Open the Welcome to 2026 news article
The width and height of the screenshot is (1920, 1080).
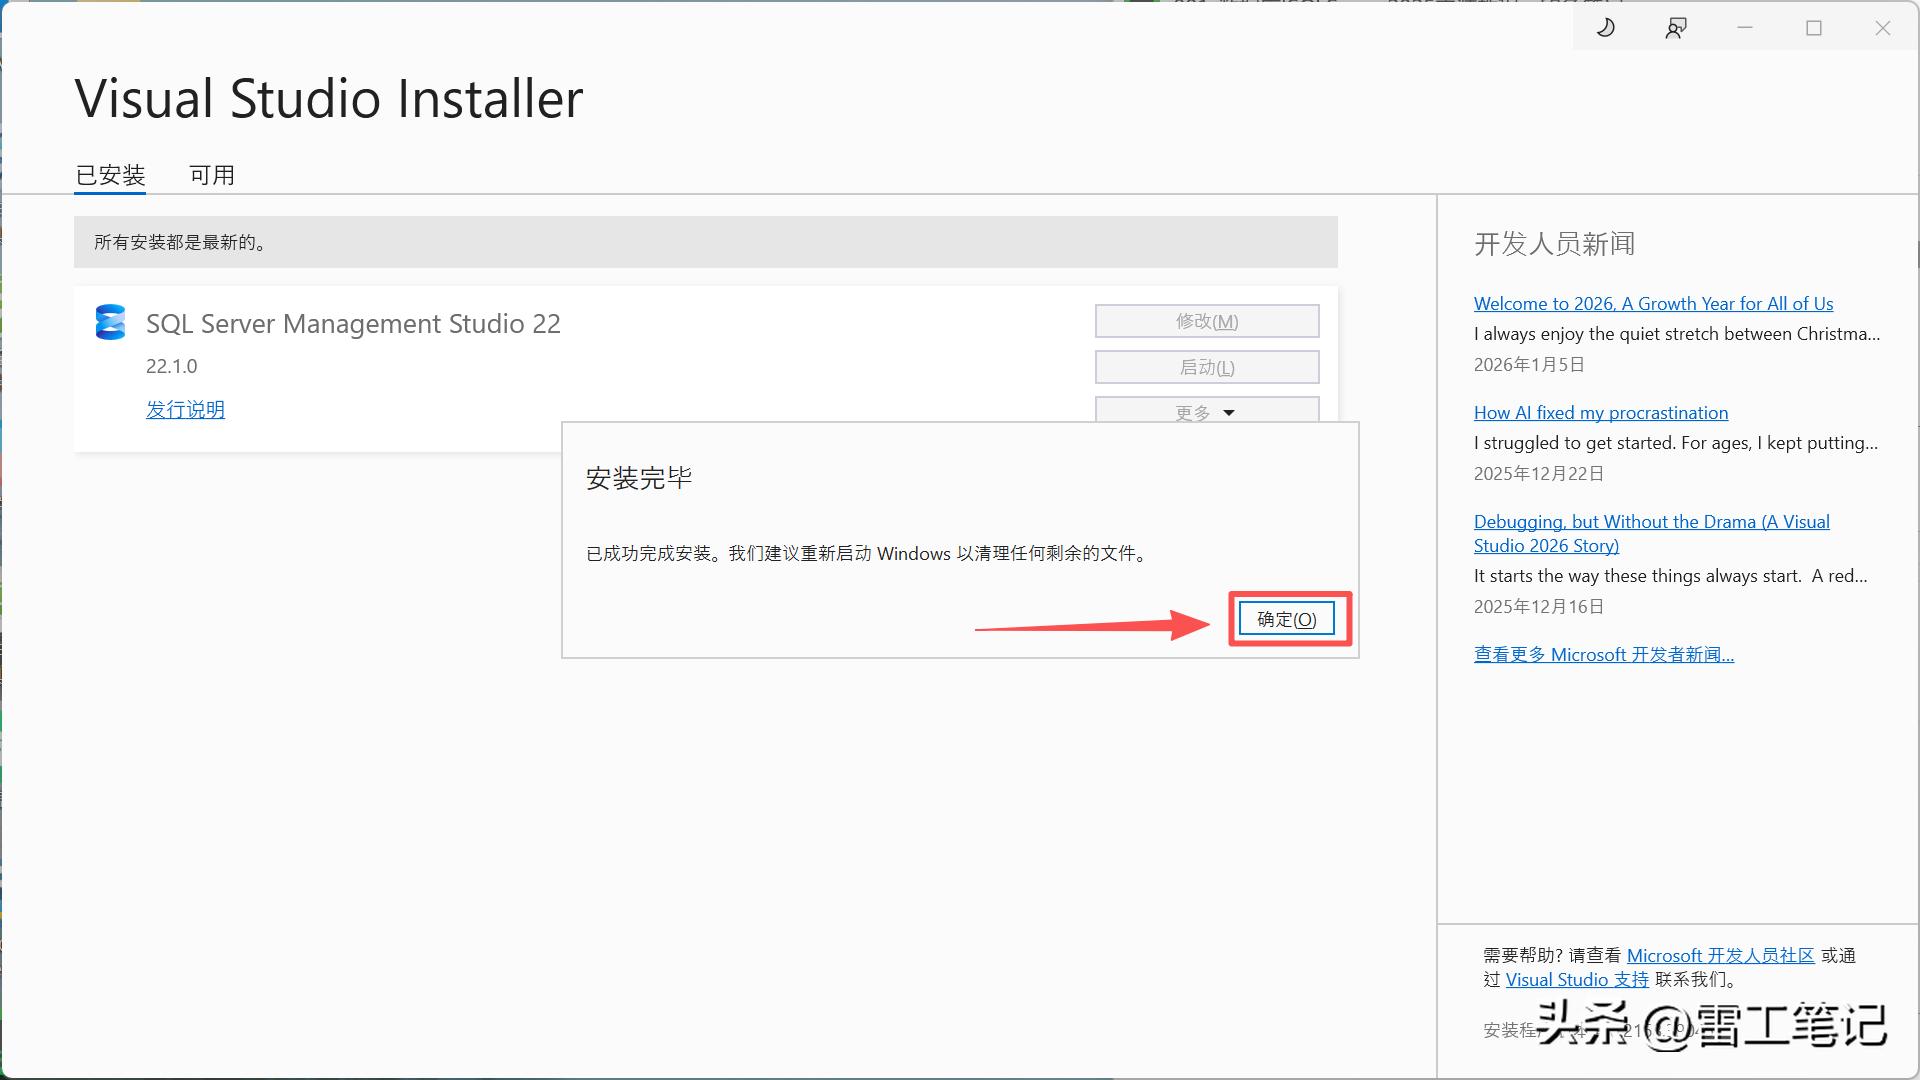click(x=1653, y=304)
